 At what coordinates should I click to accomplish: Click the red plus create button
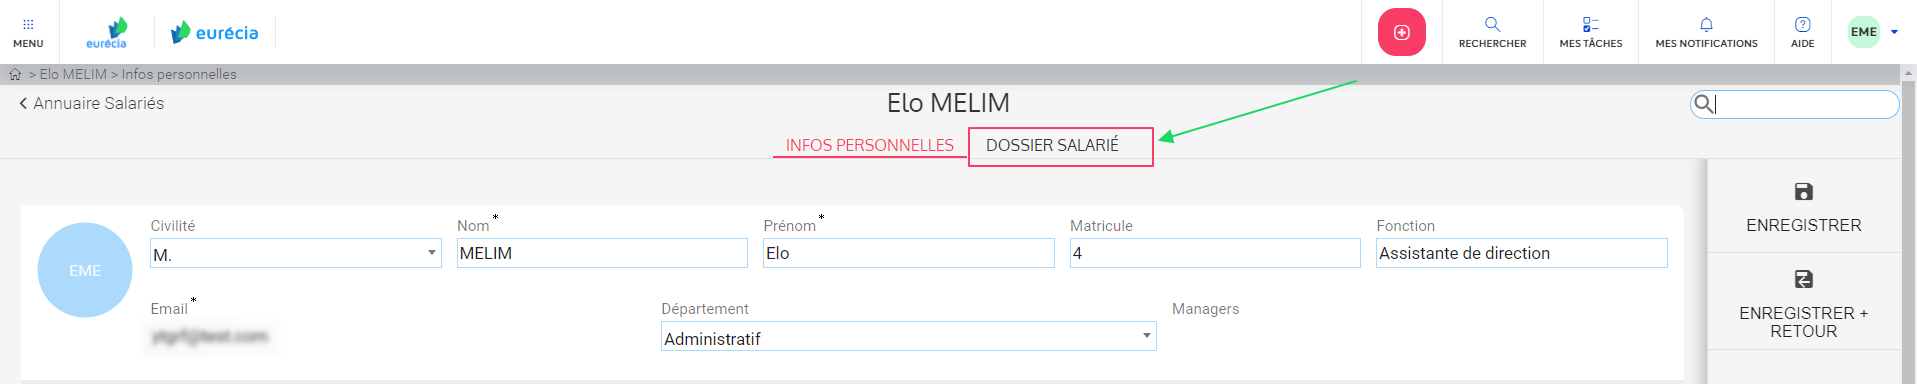pos(1401,32)
